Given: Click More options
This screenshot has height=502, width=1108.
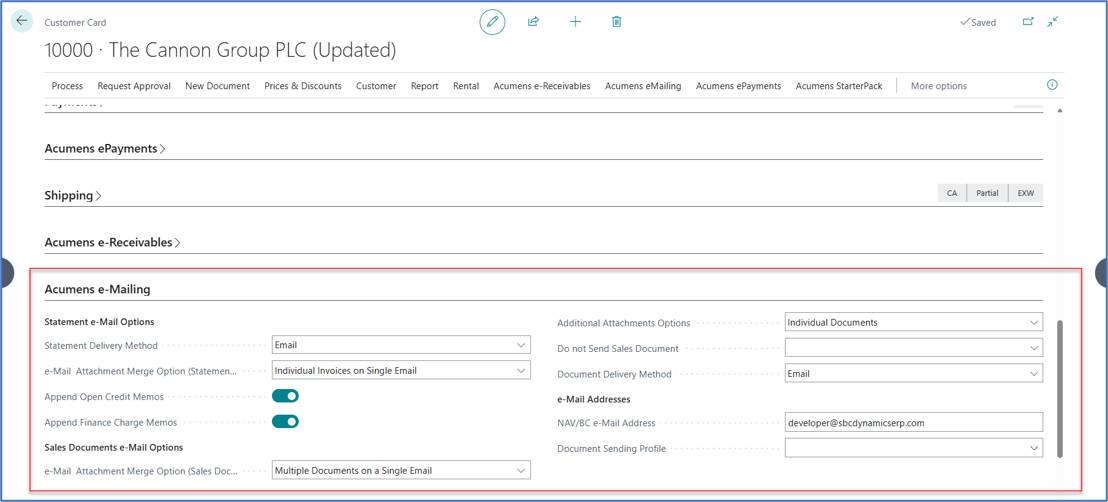Looking at the screenshot, I should coord(938,86).
